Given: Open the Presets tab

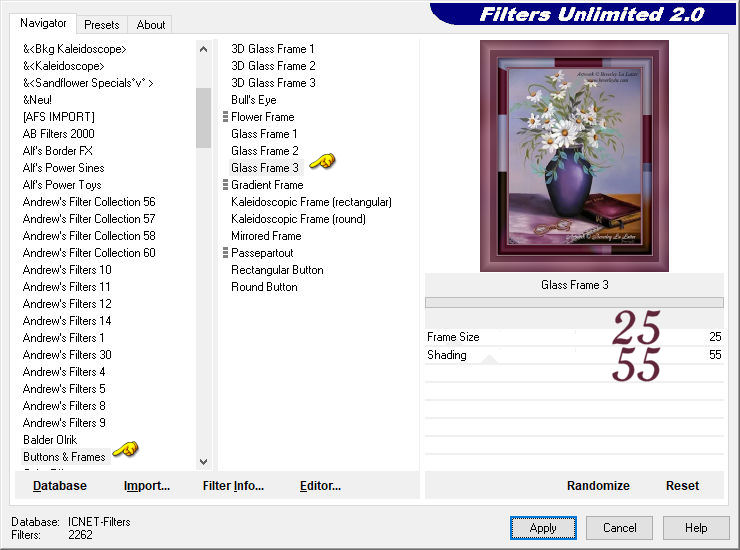Looking at the screenshot, I should pos(101,25).
